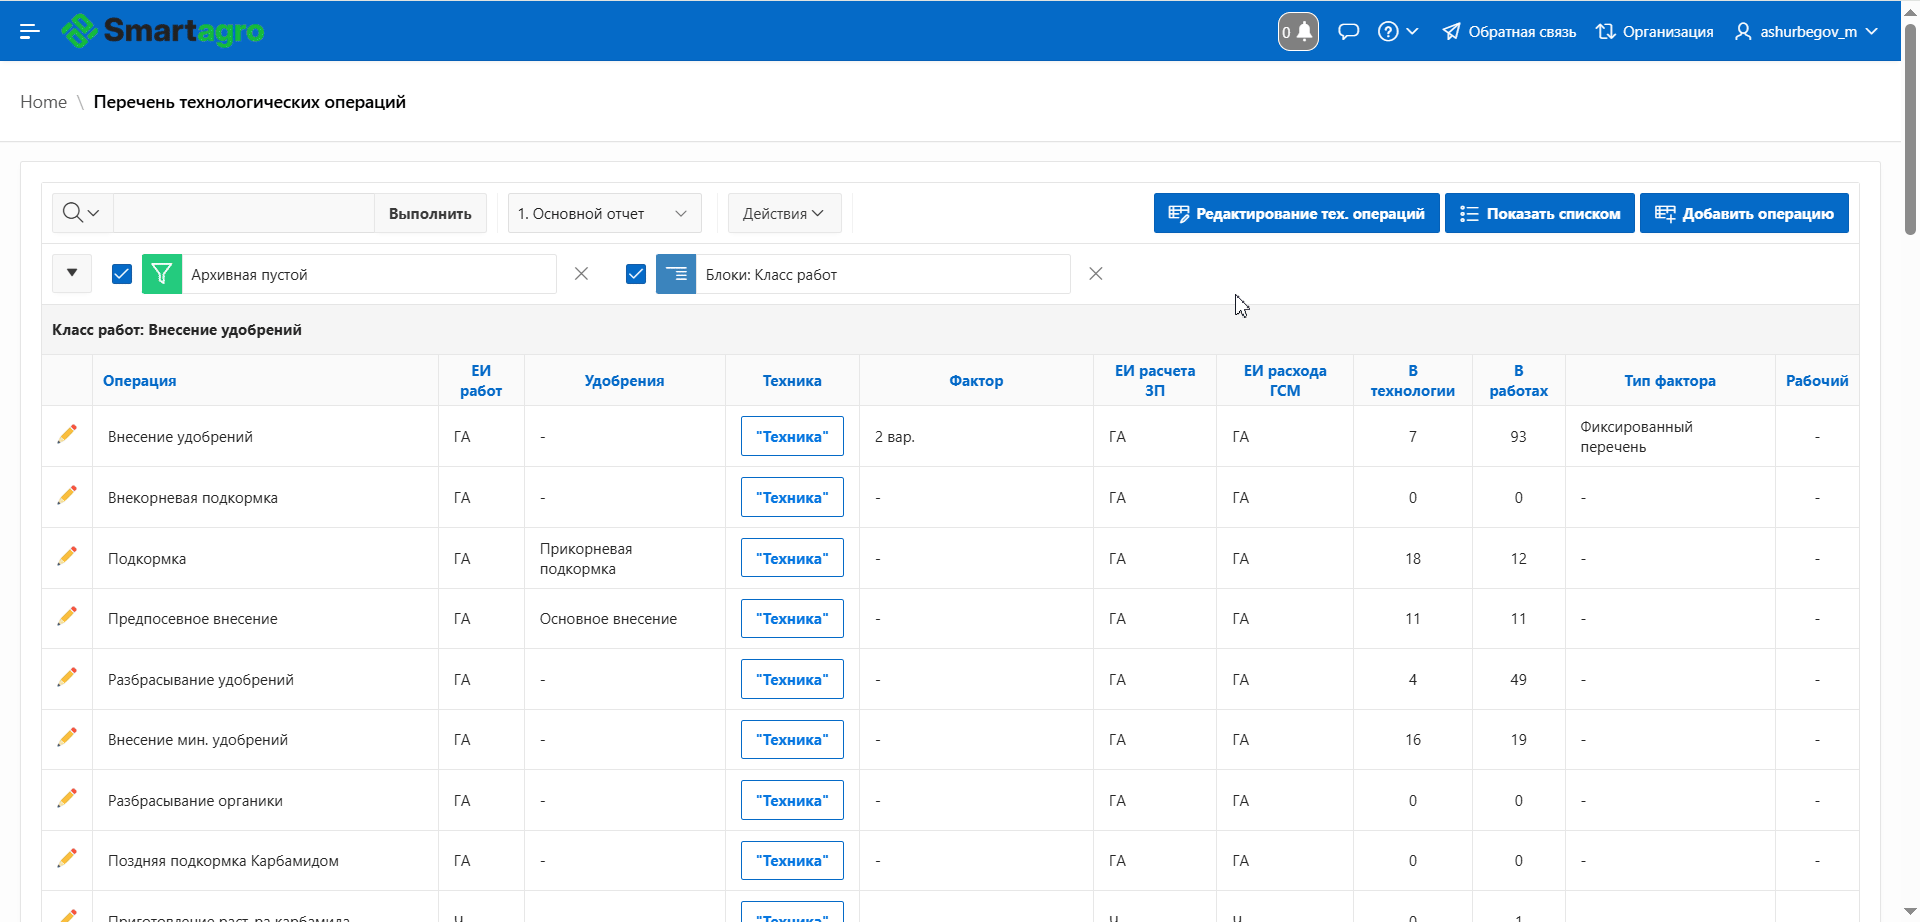Click the green filter funnel icon

point(162,274)
